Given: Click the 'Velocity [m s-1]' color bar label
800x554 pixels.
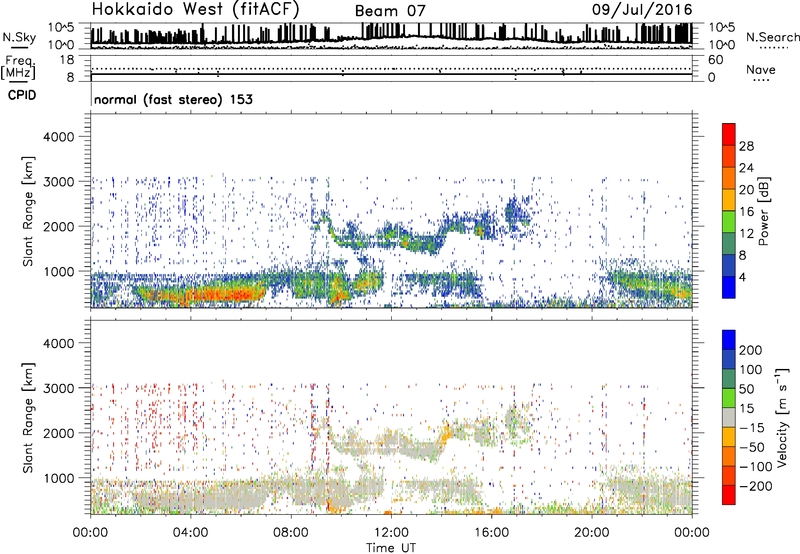Looking at the screenshot, I should point(781,417).
